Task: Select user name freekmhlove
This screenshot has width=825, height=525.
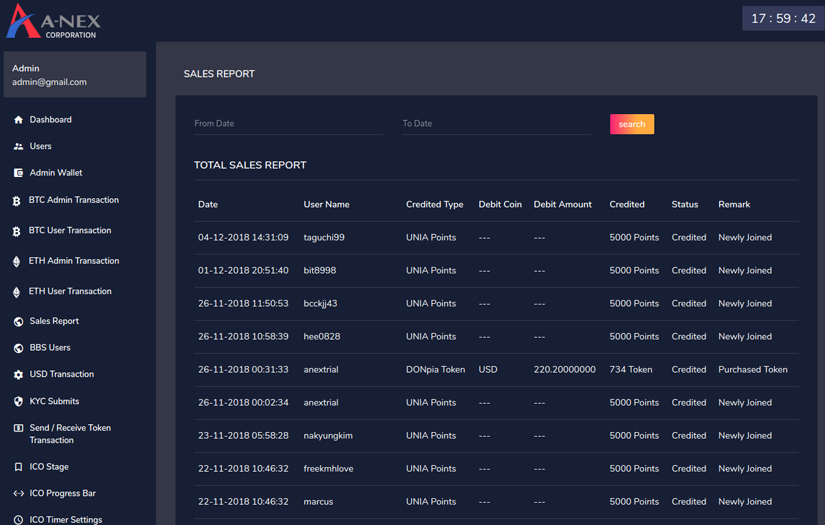Action: coord(328,469)
